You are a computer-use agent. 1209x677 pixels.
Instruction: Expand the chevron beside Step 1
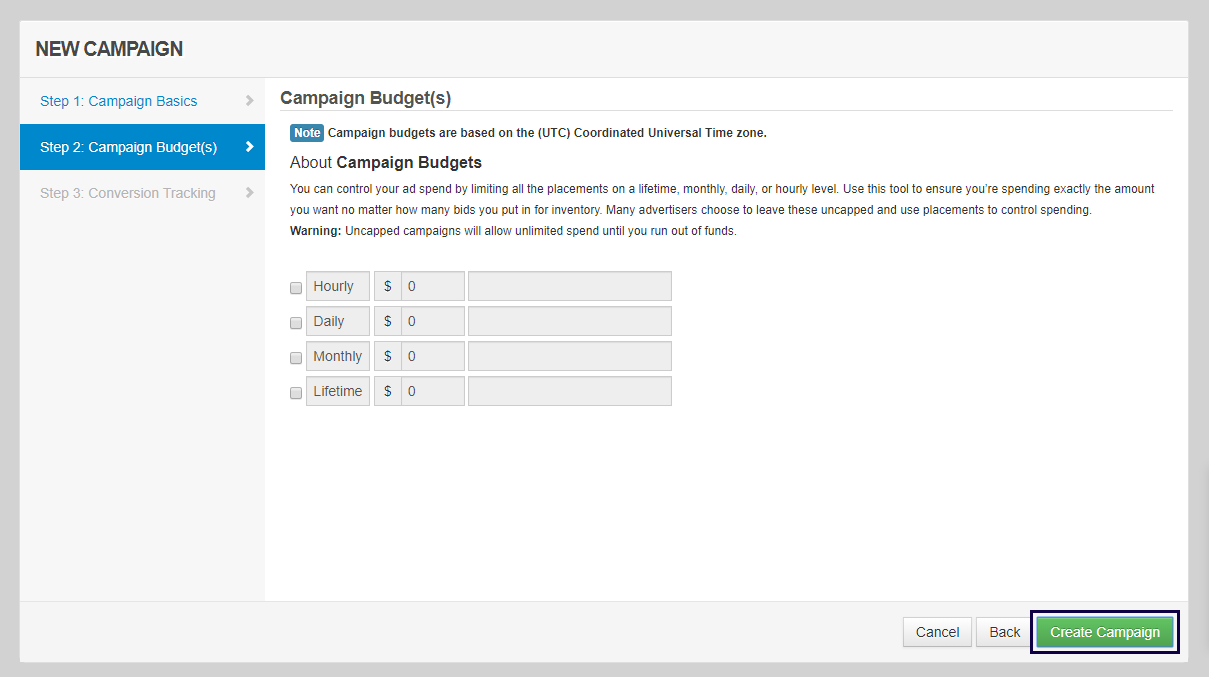click(x=250, y=100)
